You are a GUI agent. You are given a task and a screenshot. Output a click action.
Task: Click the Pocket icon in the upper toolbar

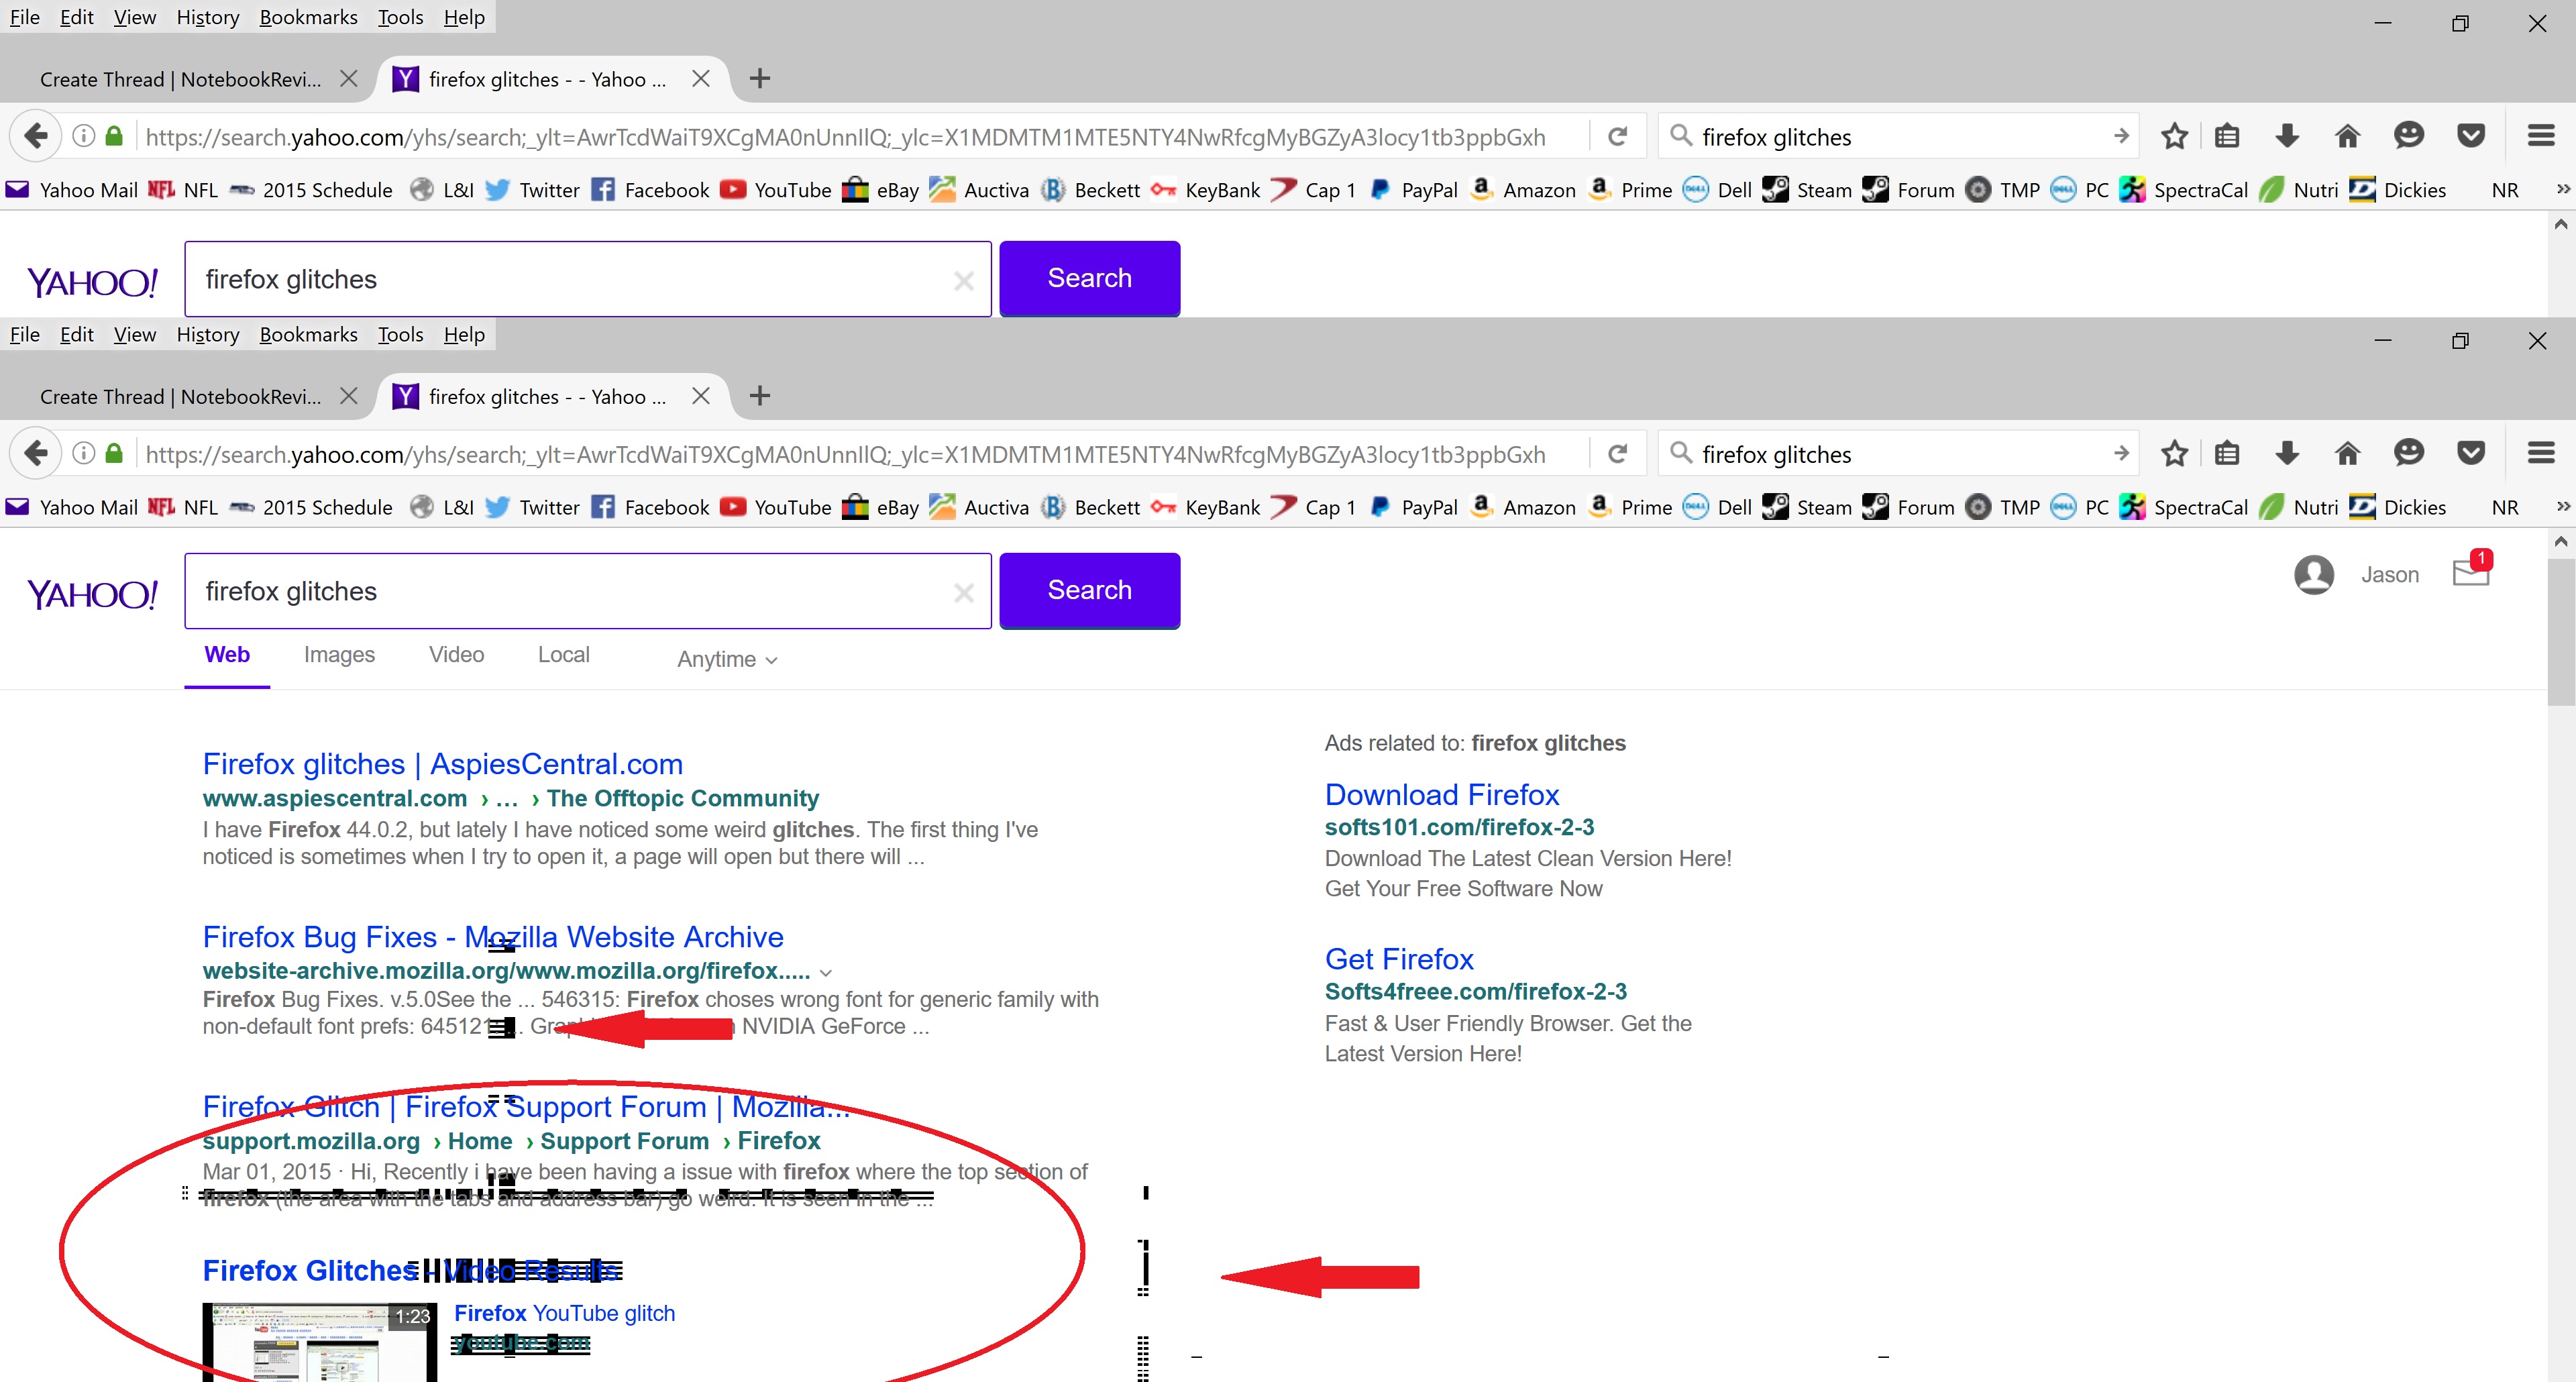pyautogui.click(x=2471, y=136)
